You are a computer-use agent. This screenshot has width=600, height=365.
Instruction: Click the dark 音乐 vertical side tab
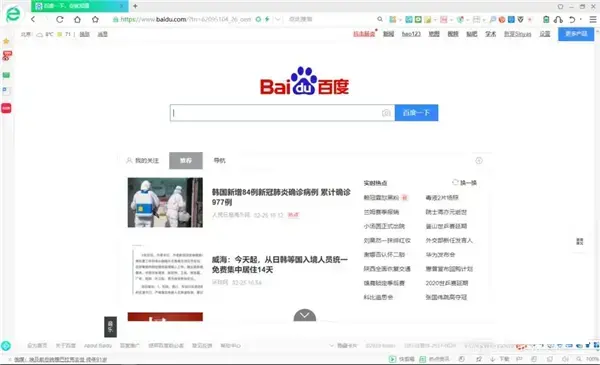coord(110,327)
